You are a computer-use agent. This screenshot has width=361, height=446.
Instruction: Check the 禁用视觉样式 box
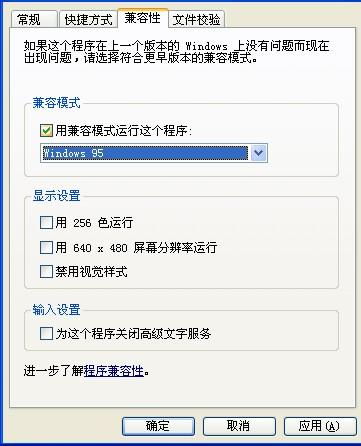pyautogui.click(x=46, y=271)
